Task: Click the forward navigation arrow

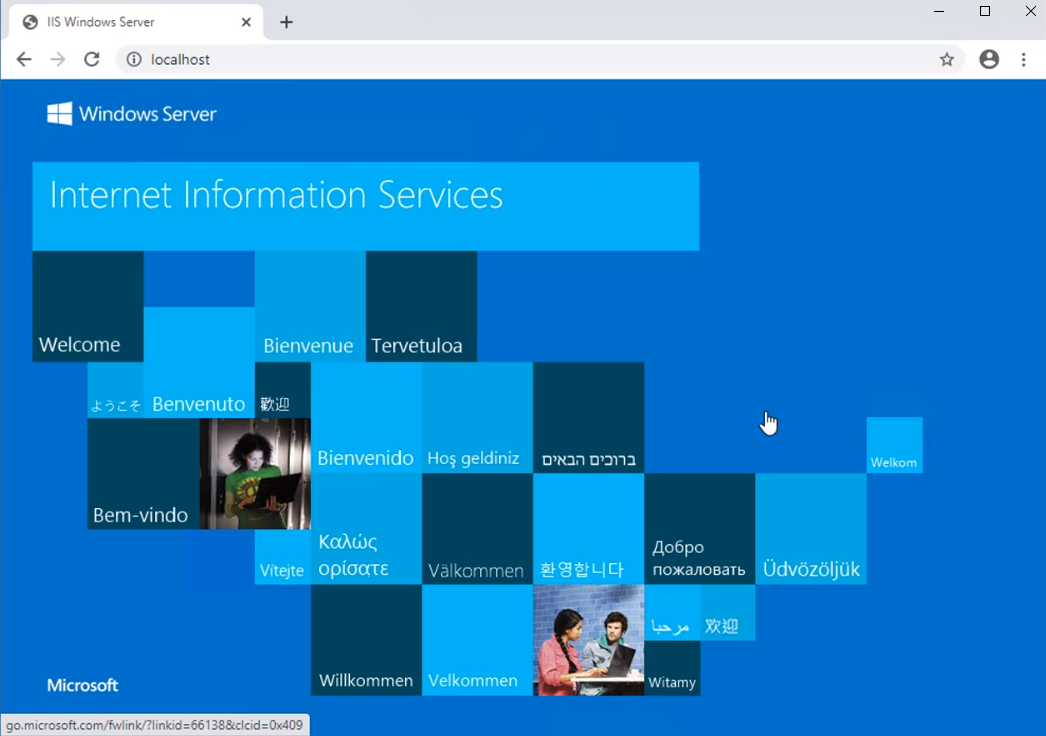Action: [x=58, y=59]
